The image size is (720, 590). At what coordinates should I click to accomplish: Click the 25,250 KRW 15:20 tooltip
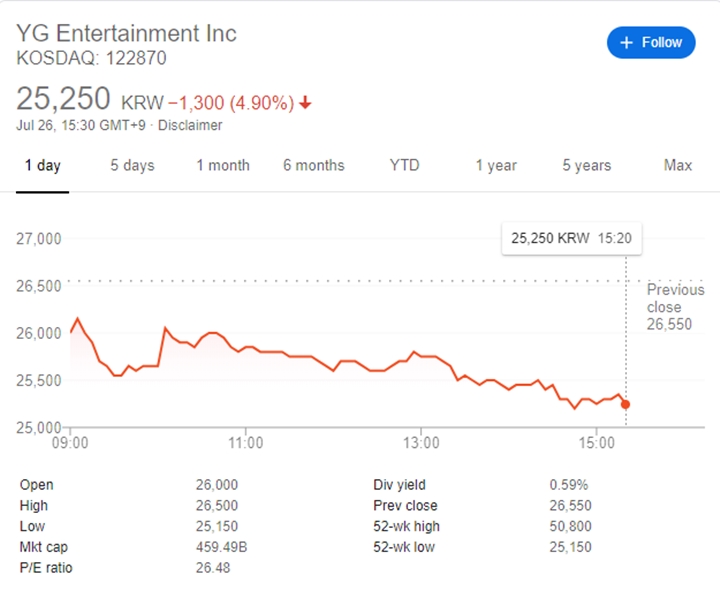[572, 238]
